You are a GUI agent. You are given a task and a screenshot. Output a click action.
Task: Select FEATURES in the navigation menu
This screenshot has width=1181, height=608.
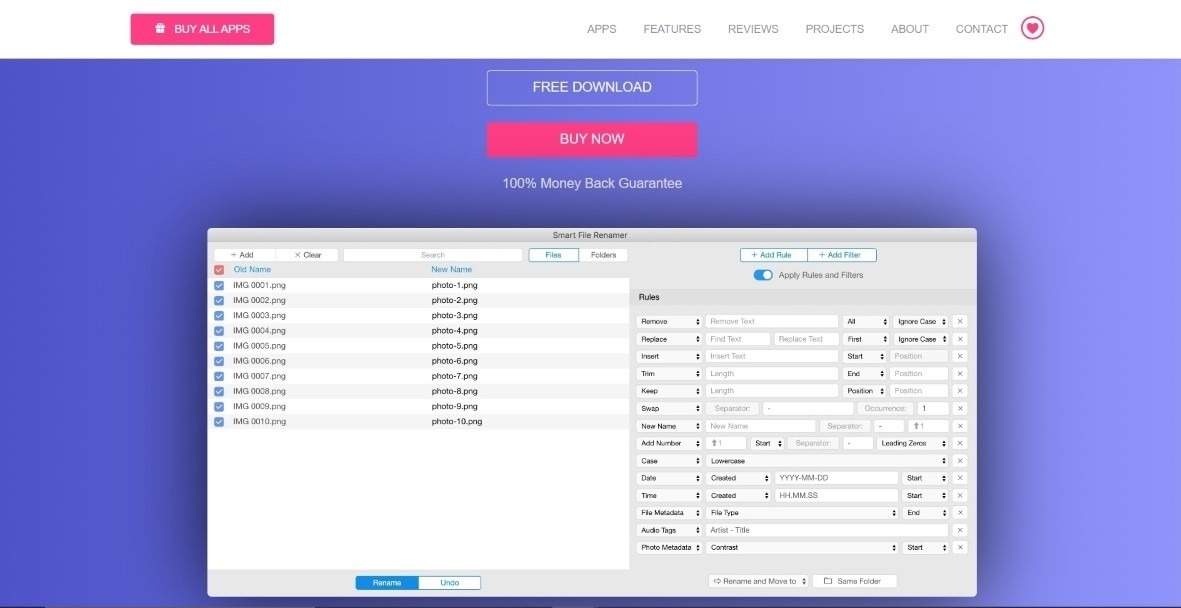tap(671, 28)
